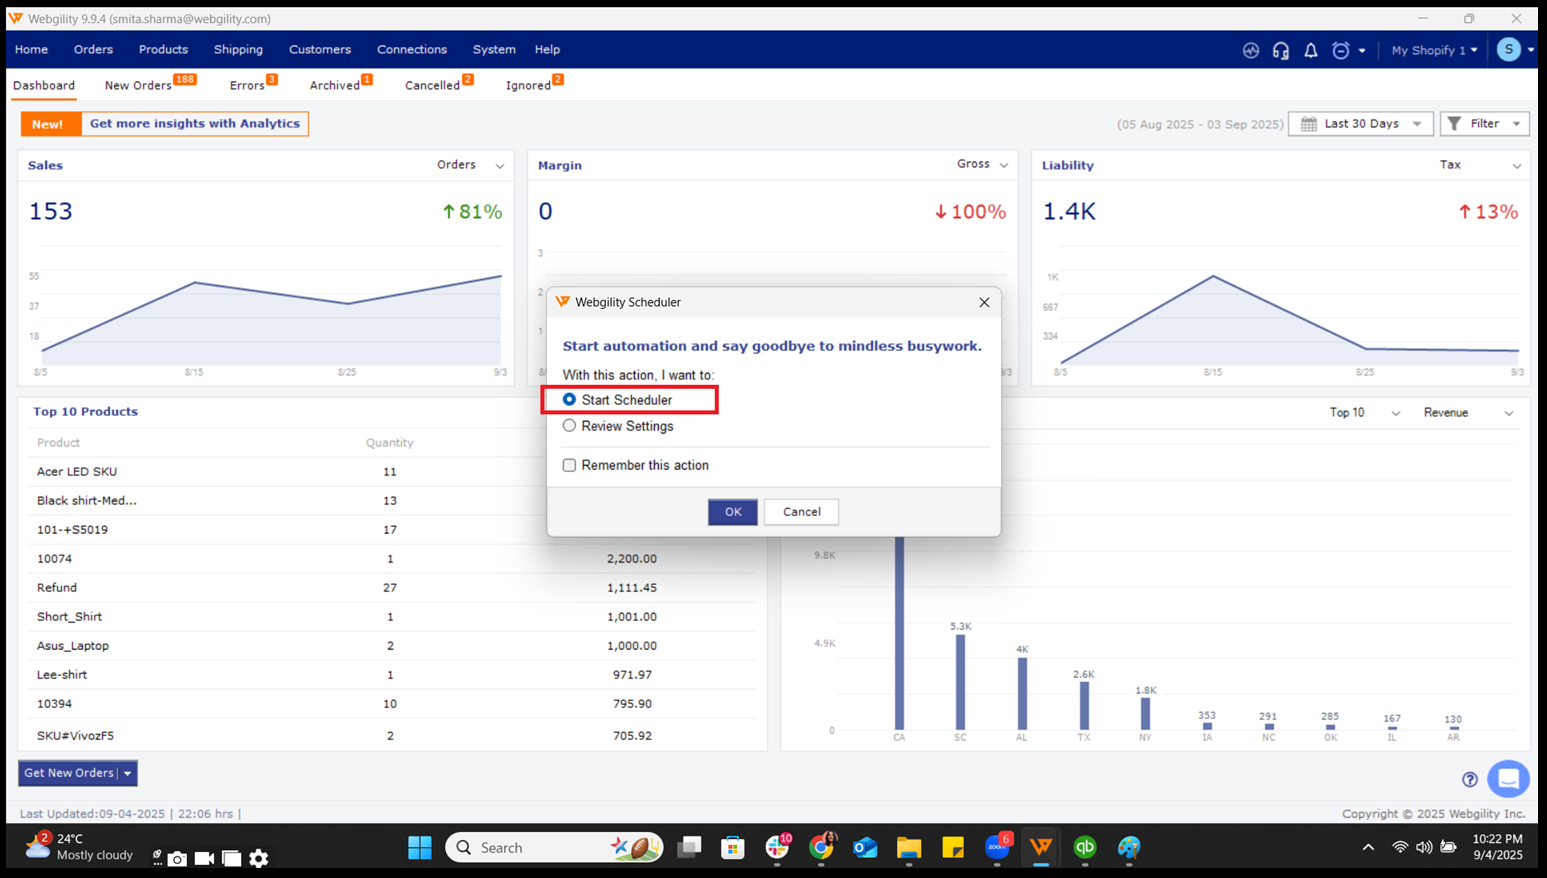The image size is (1547, 878).
Task: Click the user avatar S icon
Action: coord(1508,49)
